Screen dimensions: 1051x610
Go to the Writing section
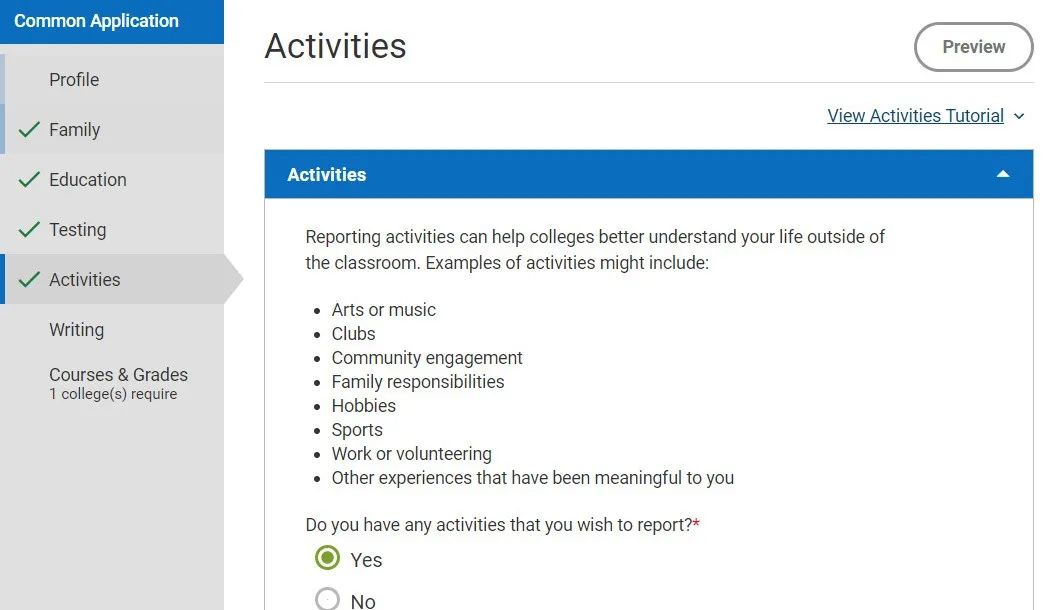coord(76,330)
